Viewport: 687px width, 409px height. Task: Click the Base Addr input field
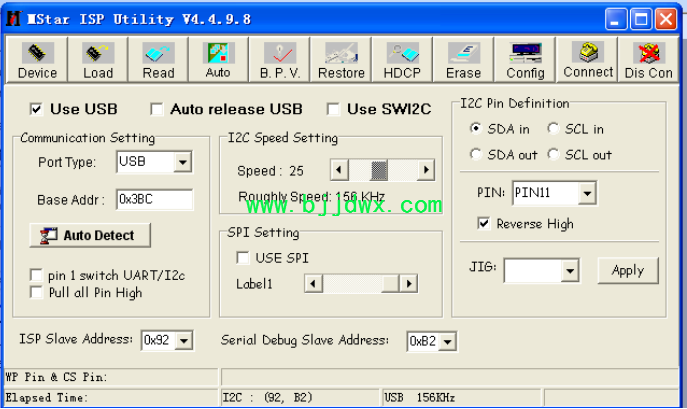coord(154,199)
